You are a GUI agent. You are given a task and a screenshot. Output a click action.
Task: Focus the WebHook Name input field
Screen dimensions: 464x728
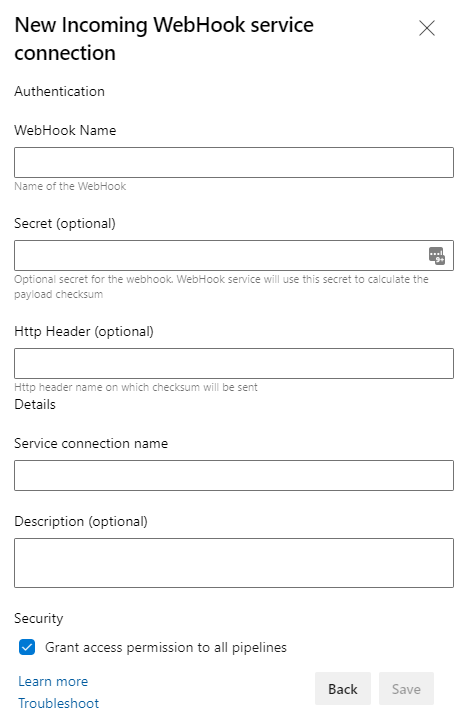(x=234, y=162)
